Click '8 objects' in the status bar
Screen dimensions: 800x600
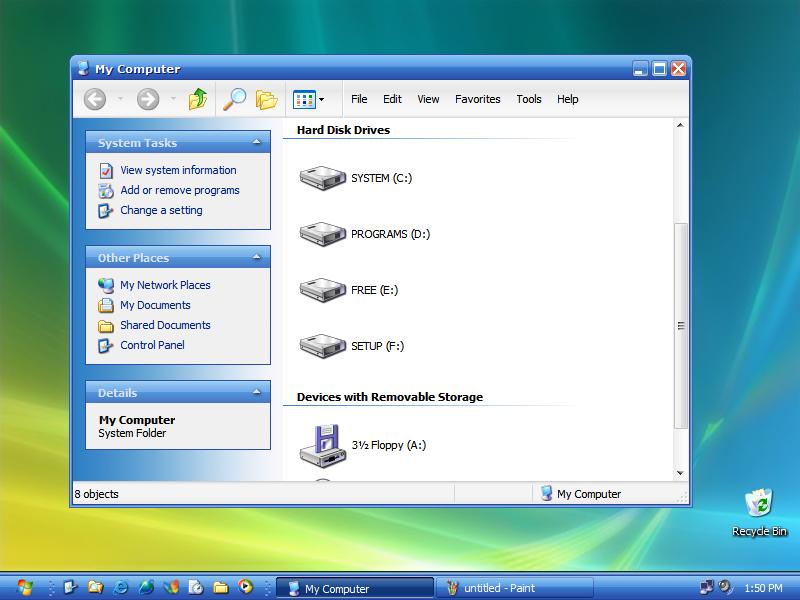96,494
